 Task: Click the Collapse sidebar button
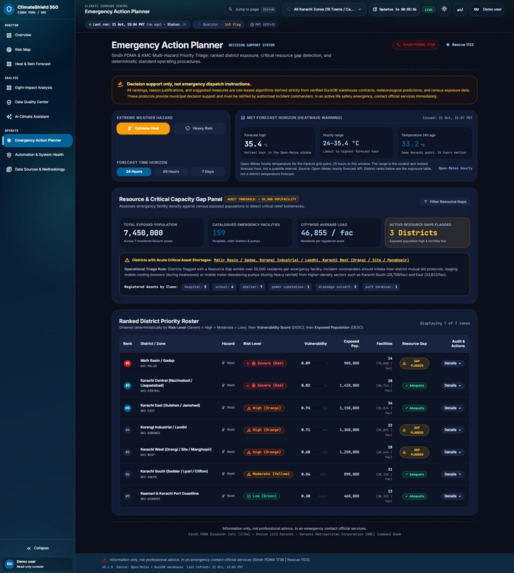[x=38, y=548]
